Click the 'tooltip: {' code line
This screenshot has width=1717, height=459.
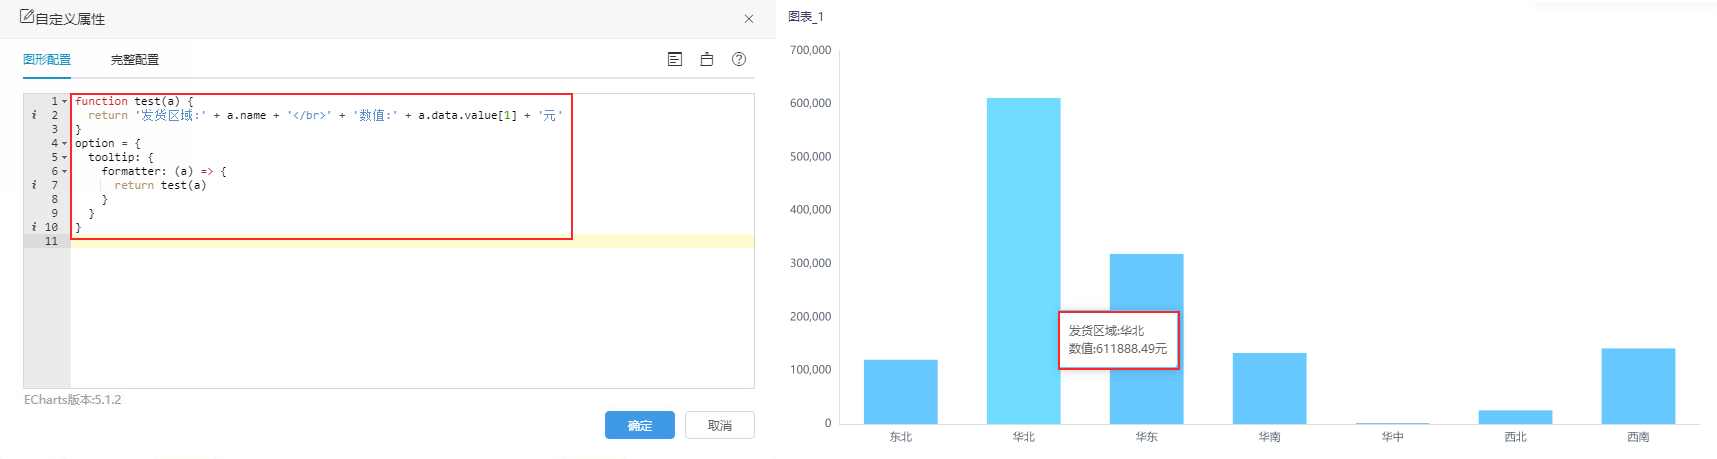pos(121,157)
